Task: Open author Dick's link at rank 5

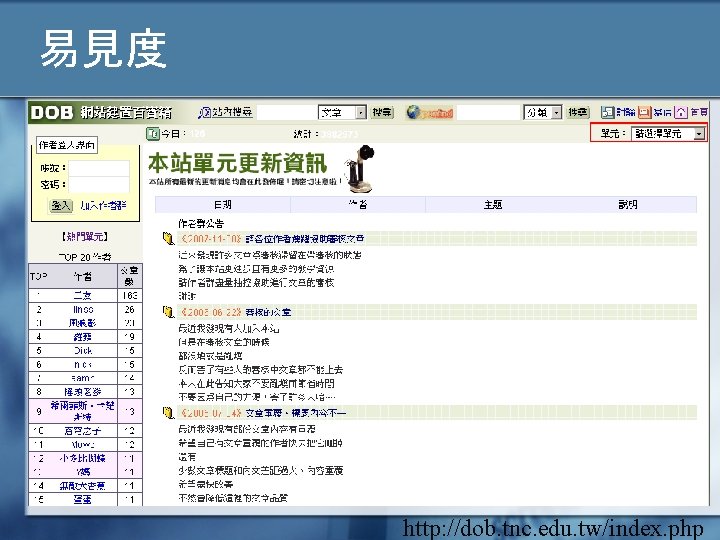Action: tap(83, 350)
